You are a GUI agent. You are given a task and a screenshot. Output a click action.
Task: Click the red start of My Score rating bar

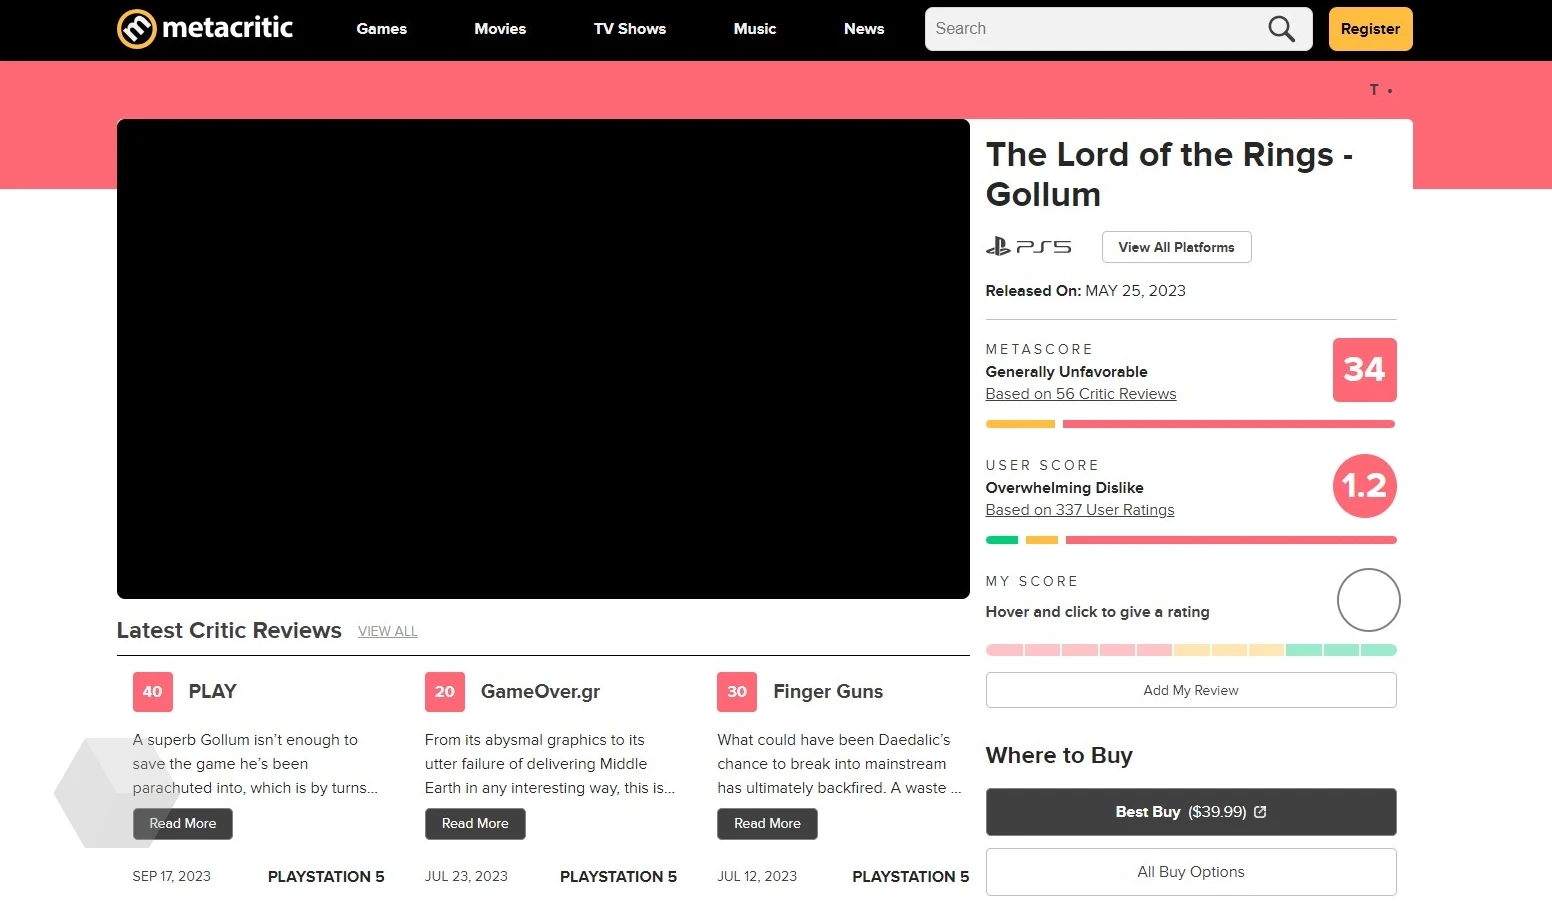pyautogui.click(x=1079, y=650)
